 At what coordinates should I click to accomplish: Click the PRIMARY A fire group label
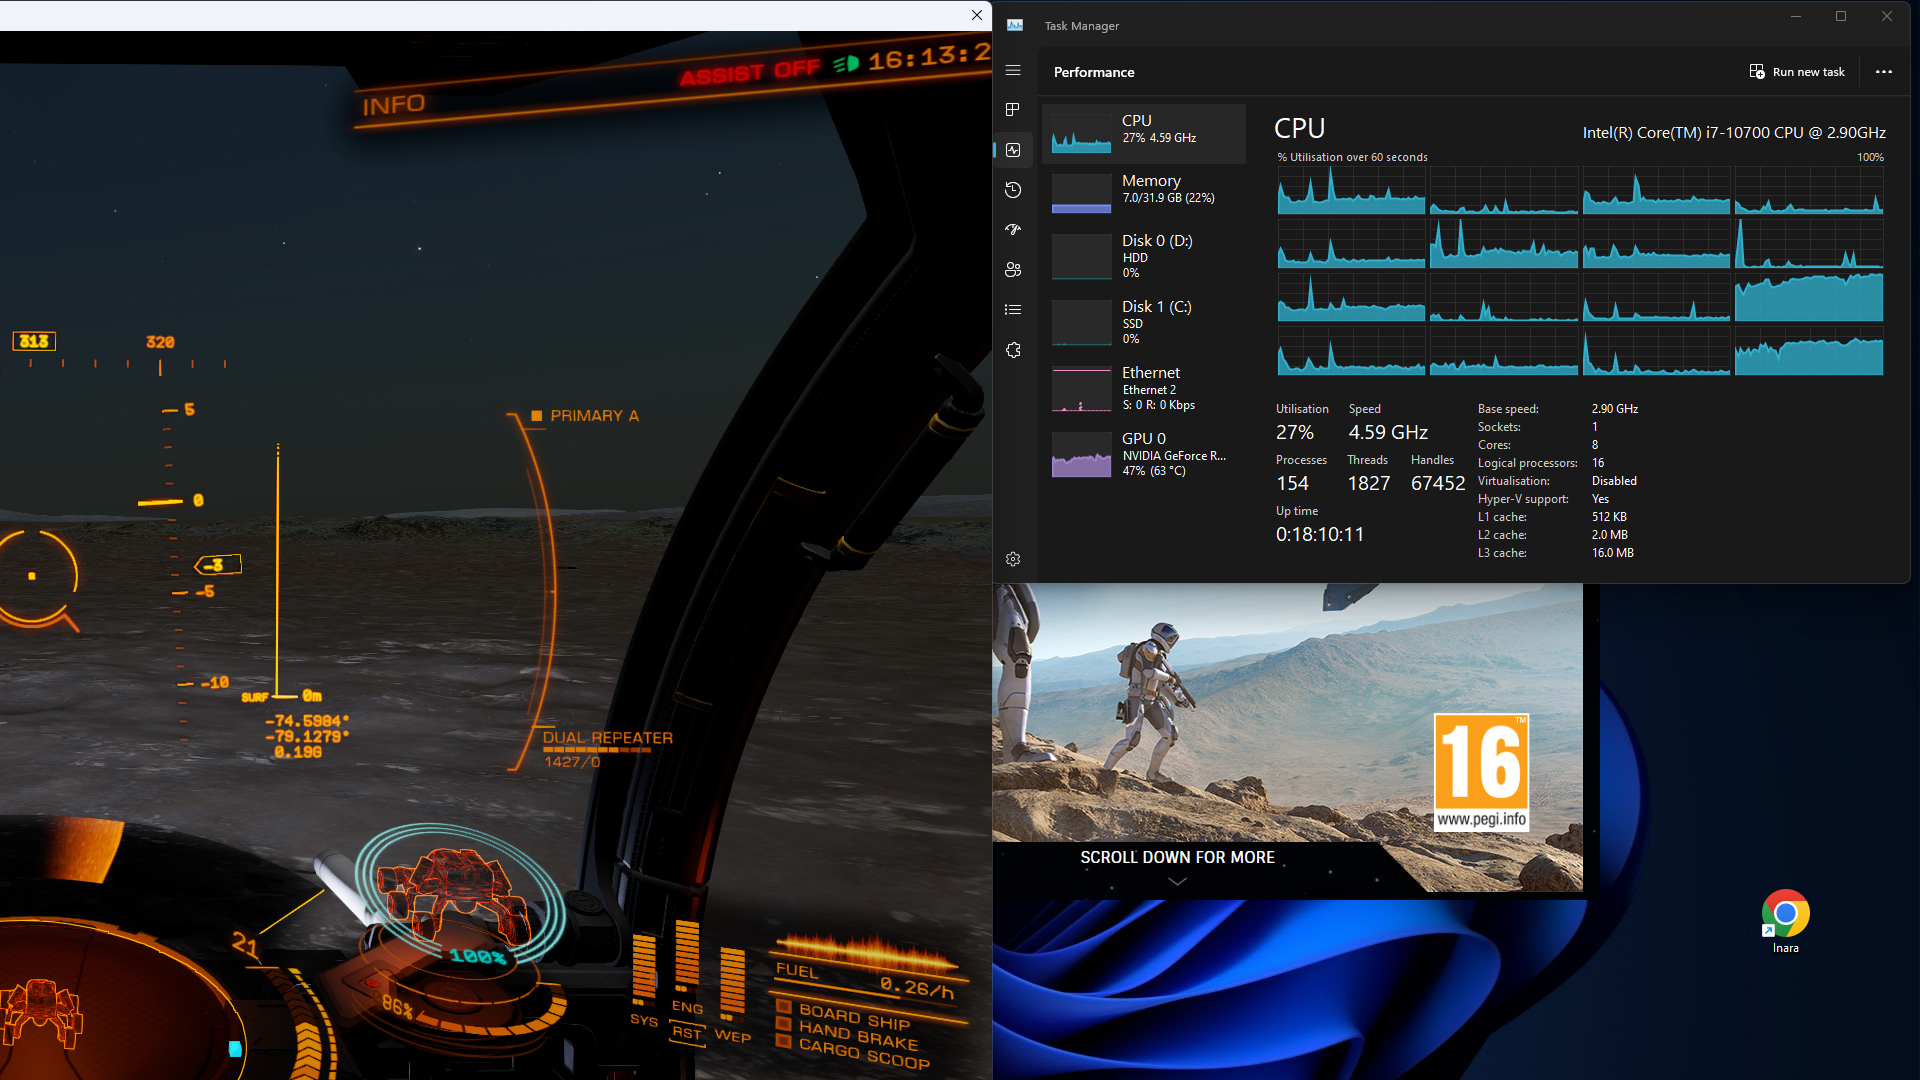coord(594,416)
